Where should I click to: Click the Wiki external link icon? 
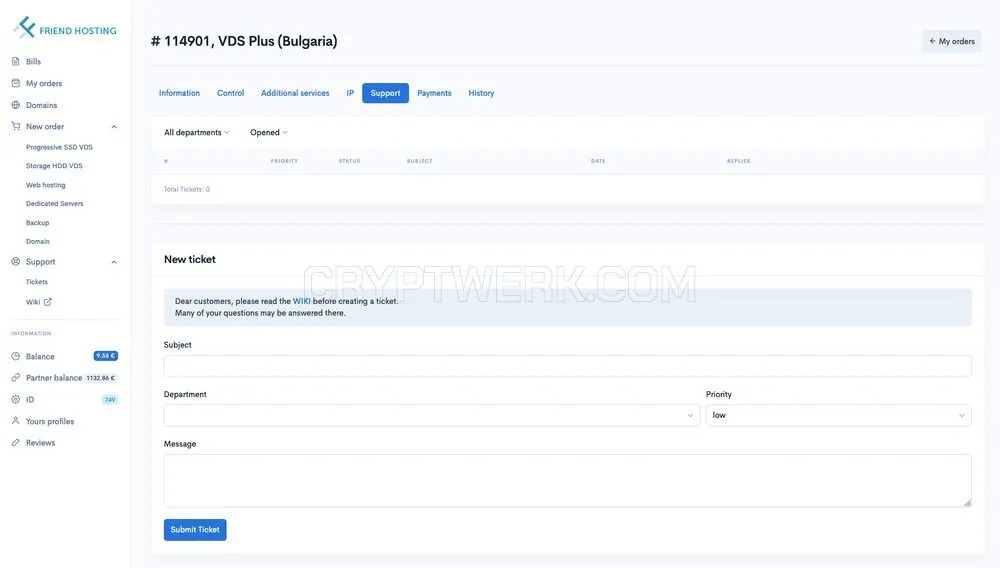(x=48, y=302)
